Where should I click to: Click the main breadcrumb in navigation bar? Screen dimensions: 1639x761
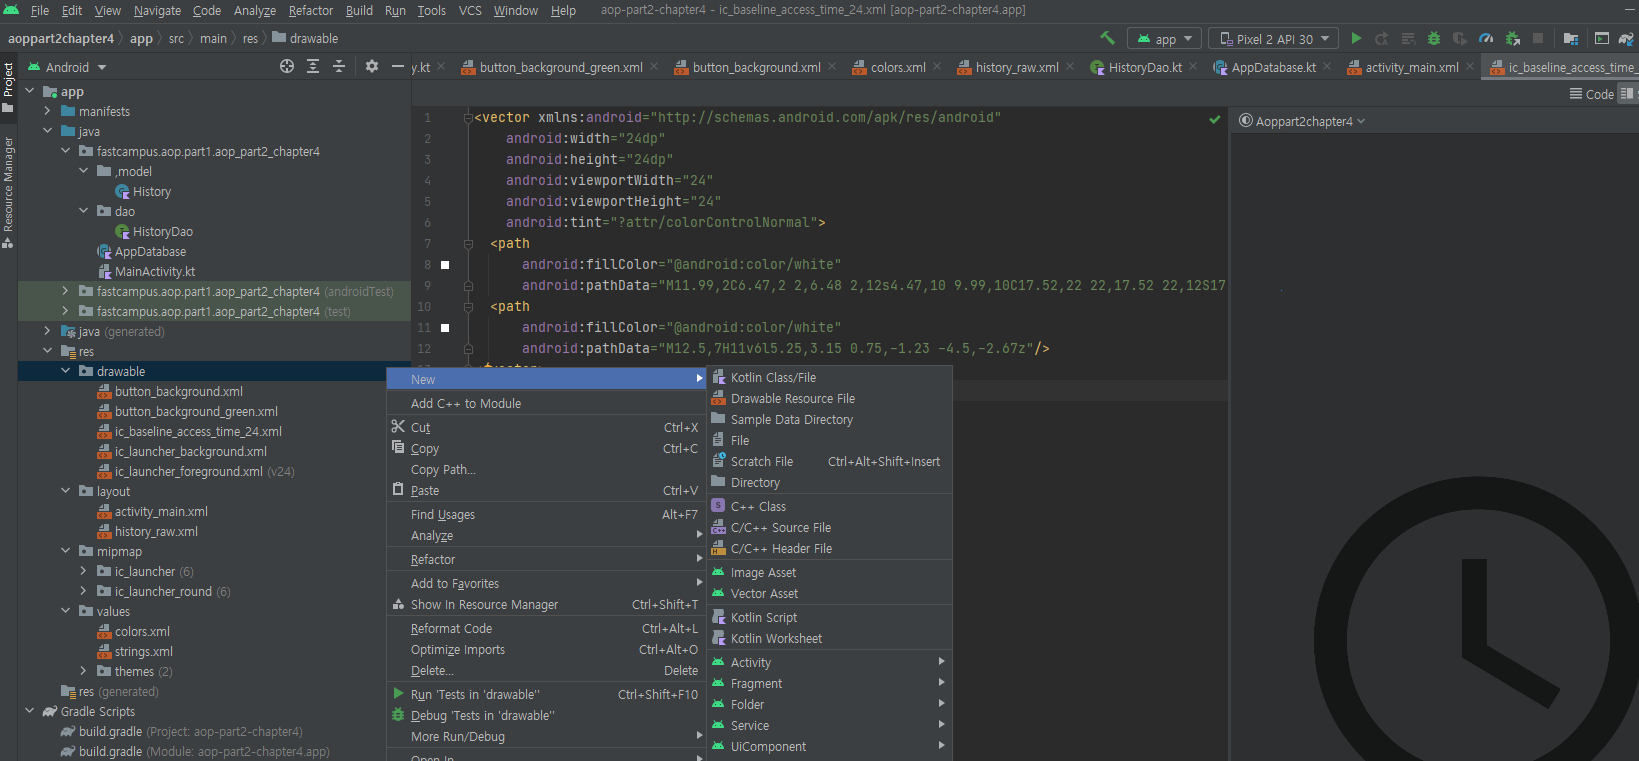click(x=213, y=38)
